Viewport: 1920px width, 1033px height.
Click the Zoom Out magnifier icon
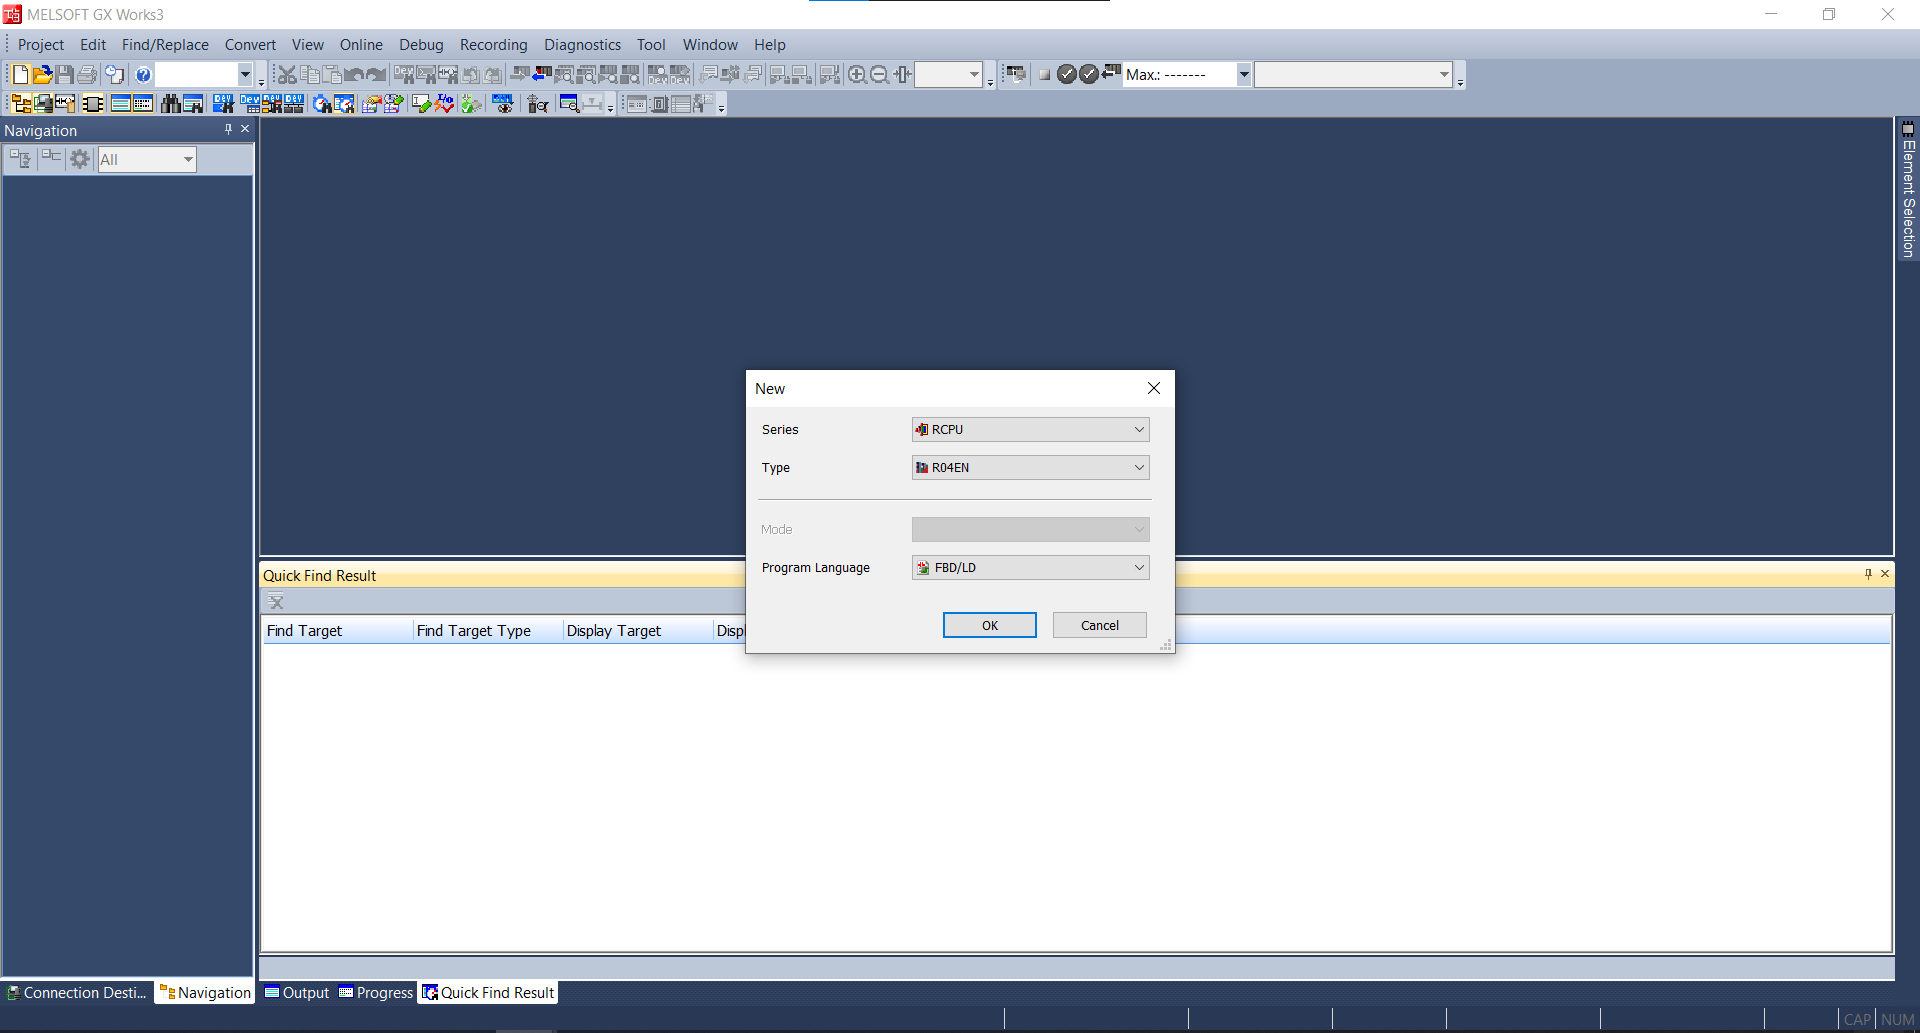879,74
